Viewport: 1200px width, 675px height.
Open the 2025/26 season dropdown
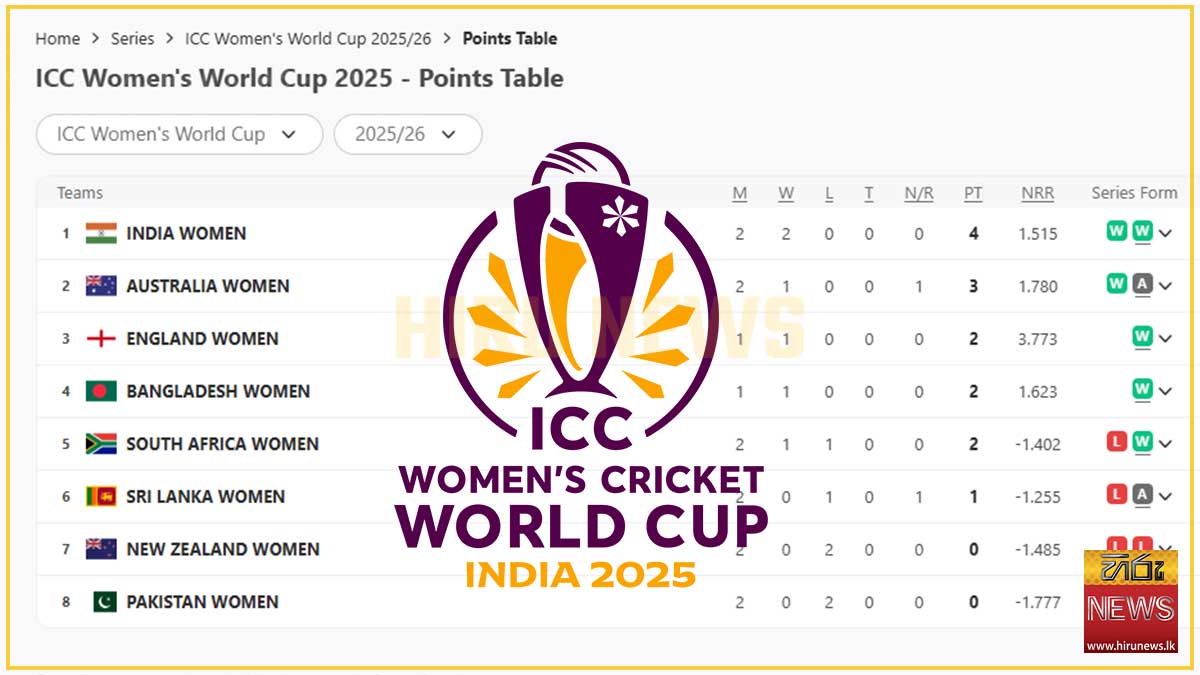[x=407, y=134]
